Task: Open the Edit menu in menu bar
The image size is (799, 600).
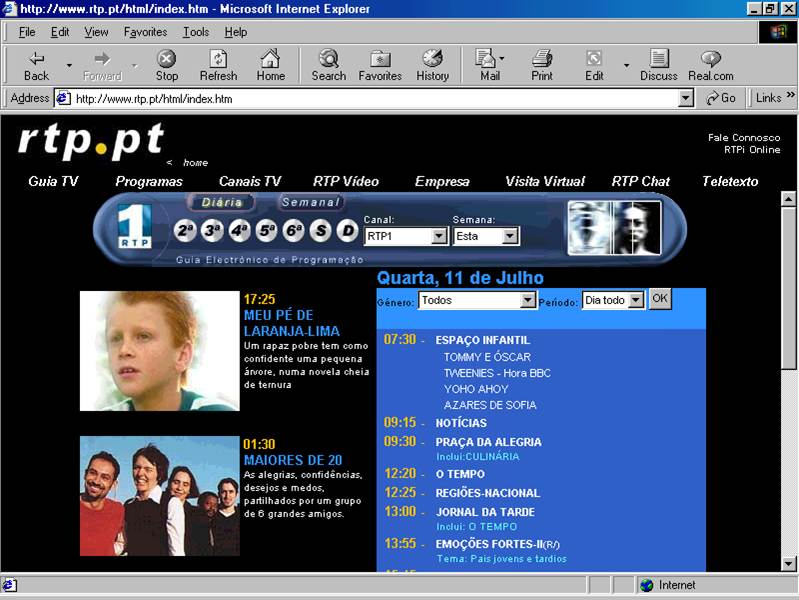Action: point(60,32)
